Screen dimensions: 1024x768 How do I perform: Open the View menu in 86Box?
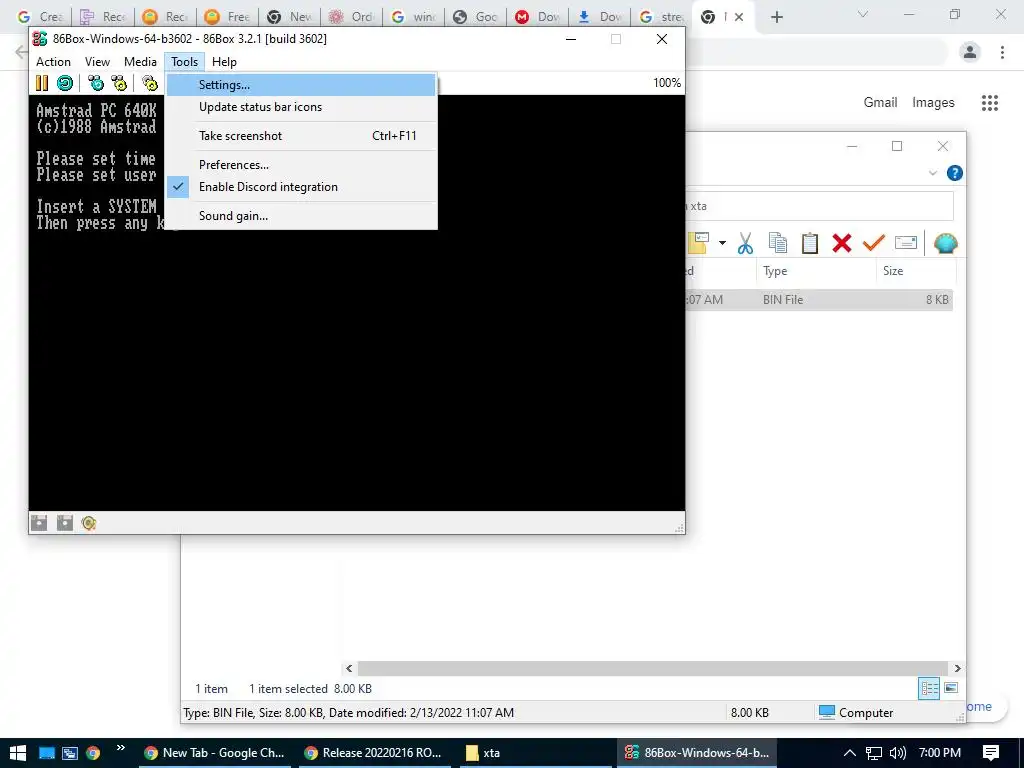(97, 61)
